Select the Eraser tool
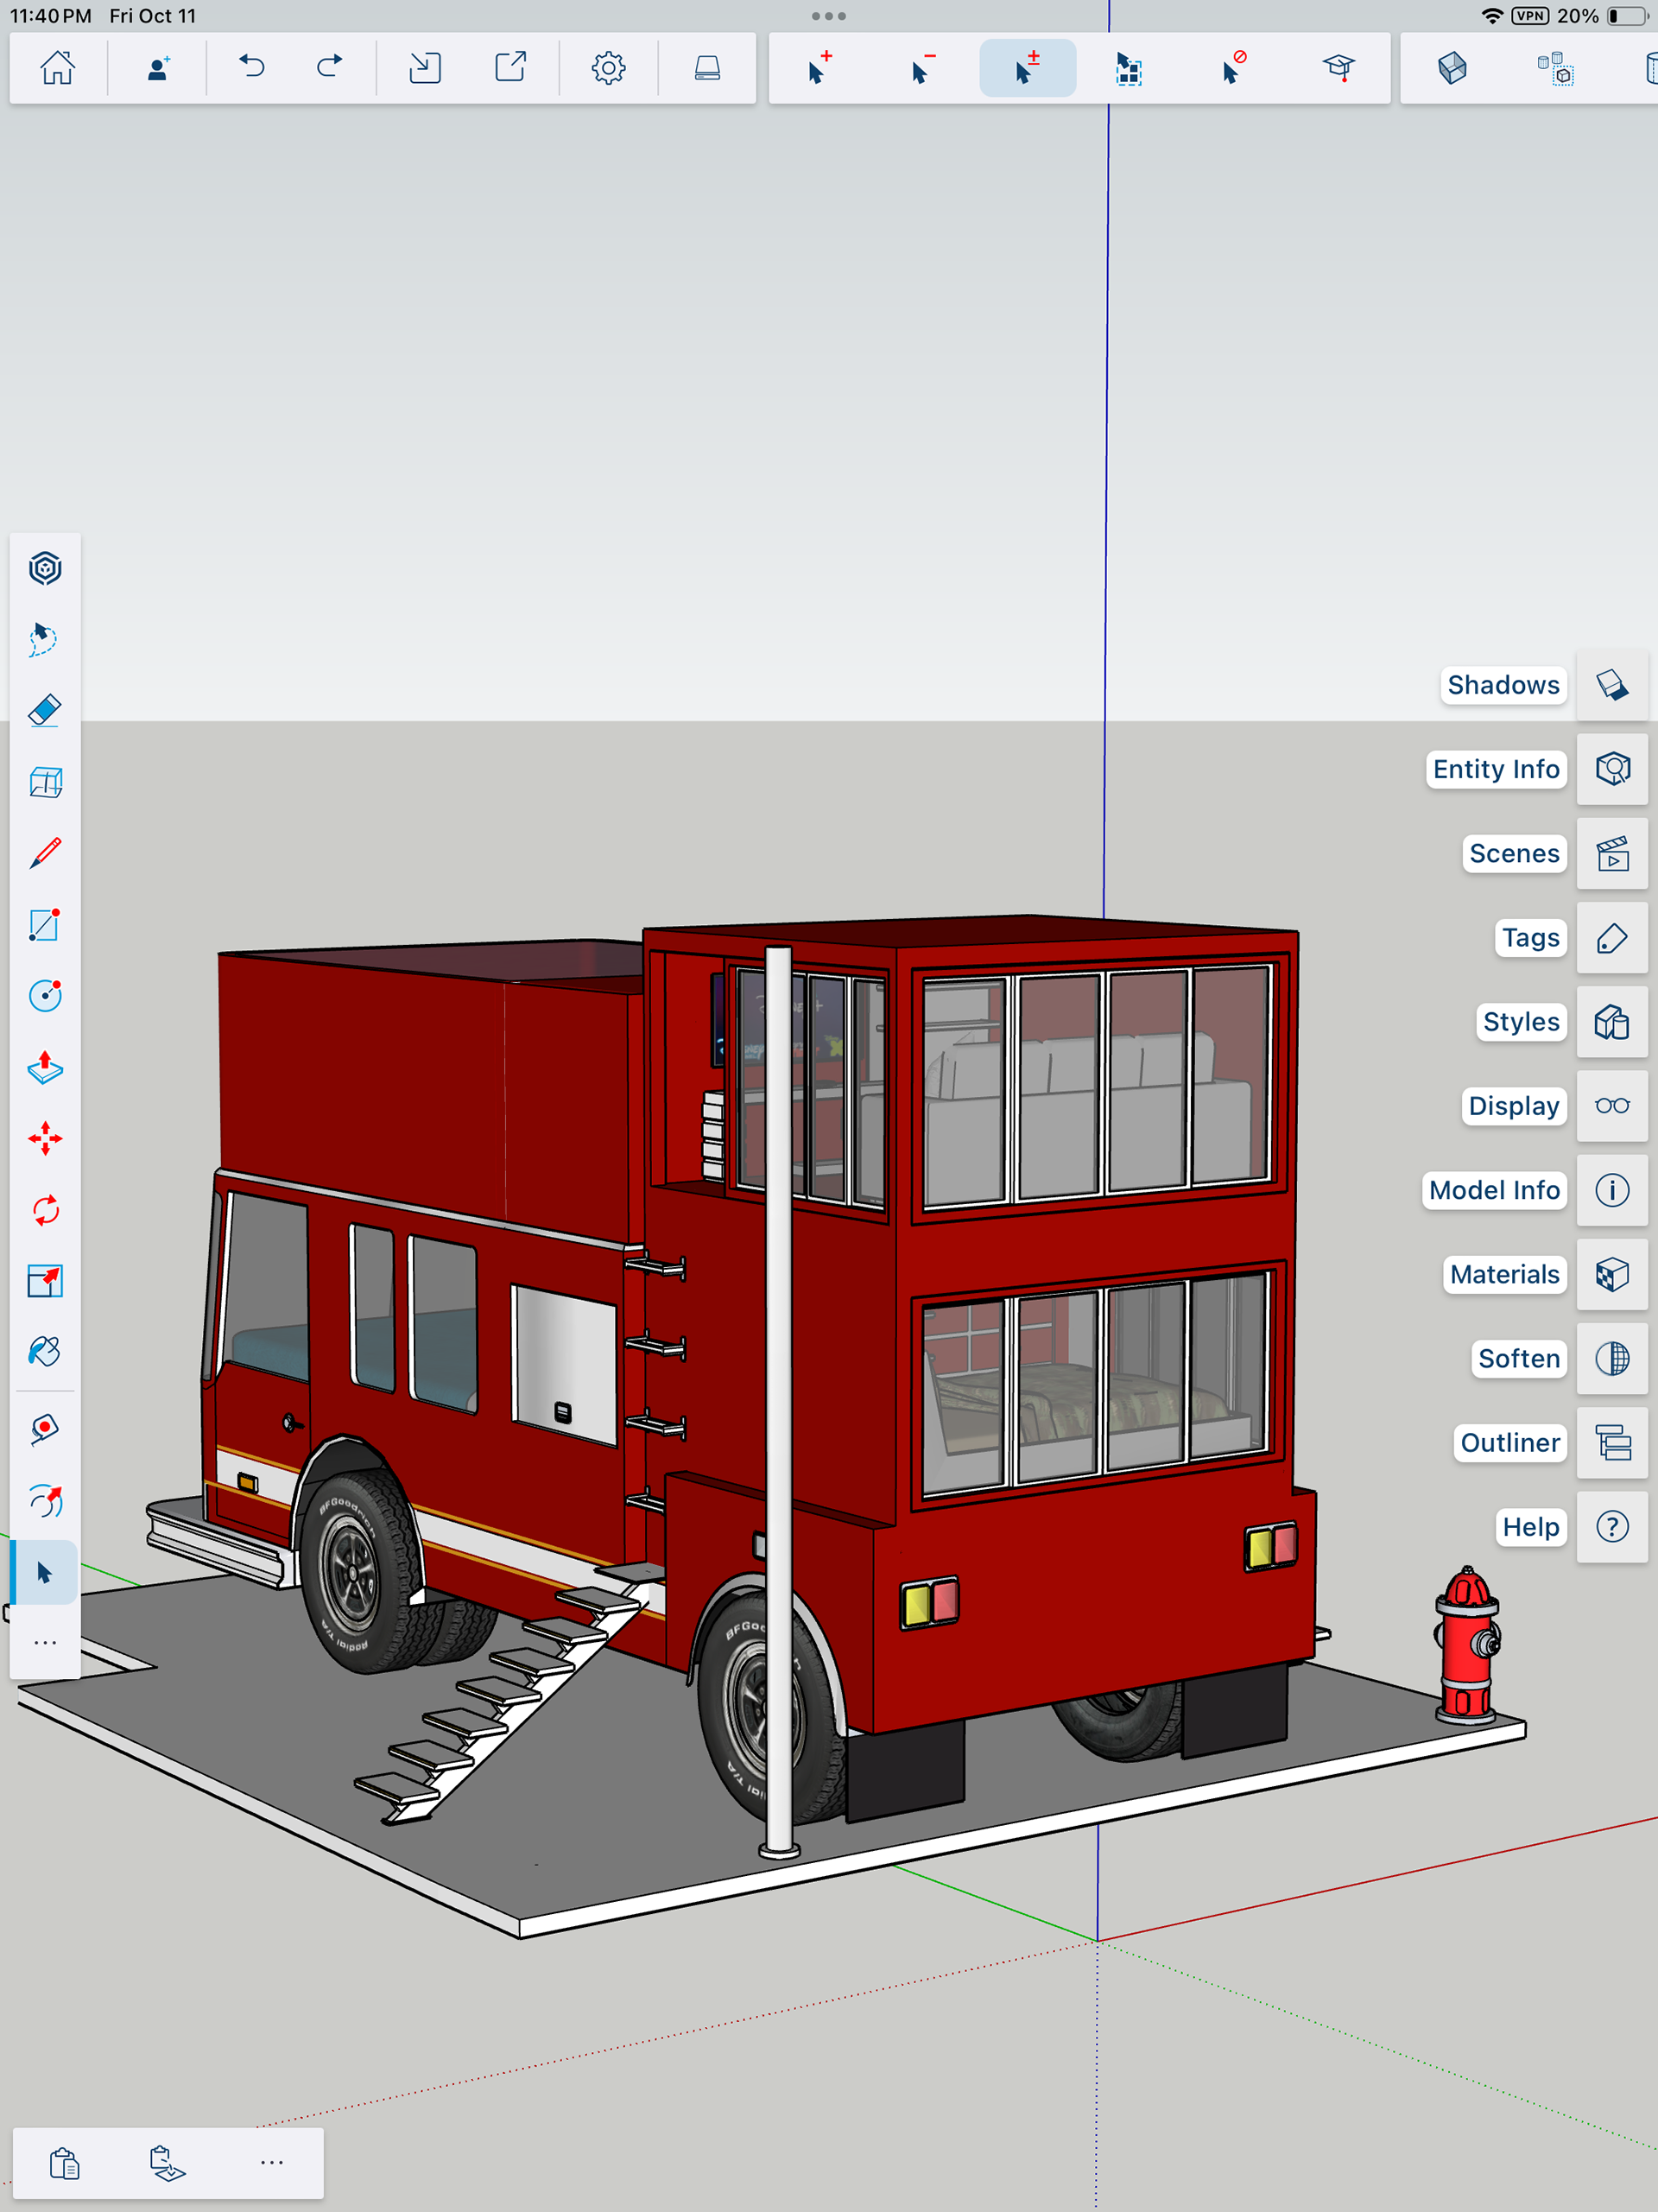 click(x=45, y=711)
